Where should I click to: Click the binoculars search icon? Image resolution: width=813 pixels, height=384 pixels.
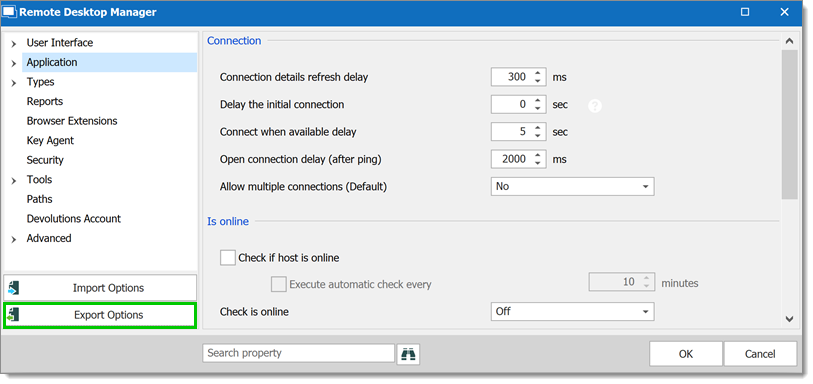[x=409, y=354]
